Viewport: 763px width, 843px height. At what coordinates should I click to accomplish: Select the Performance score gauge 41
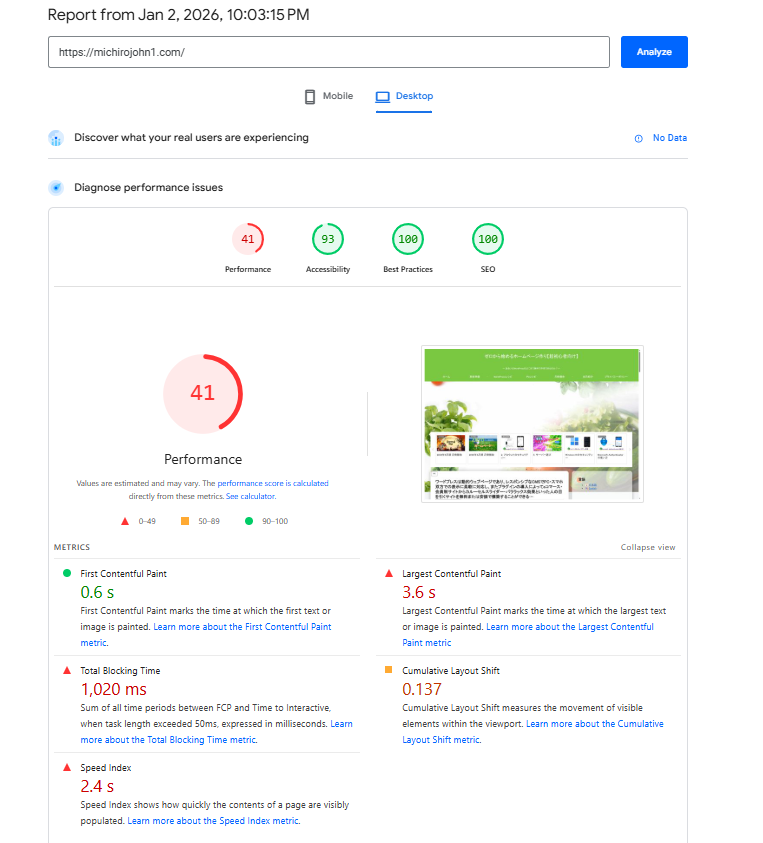tap(248, 240)
